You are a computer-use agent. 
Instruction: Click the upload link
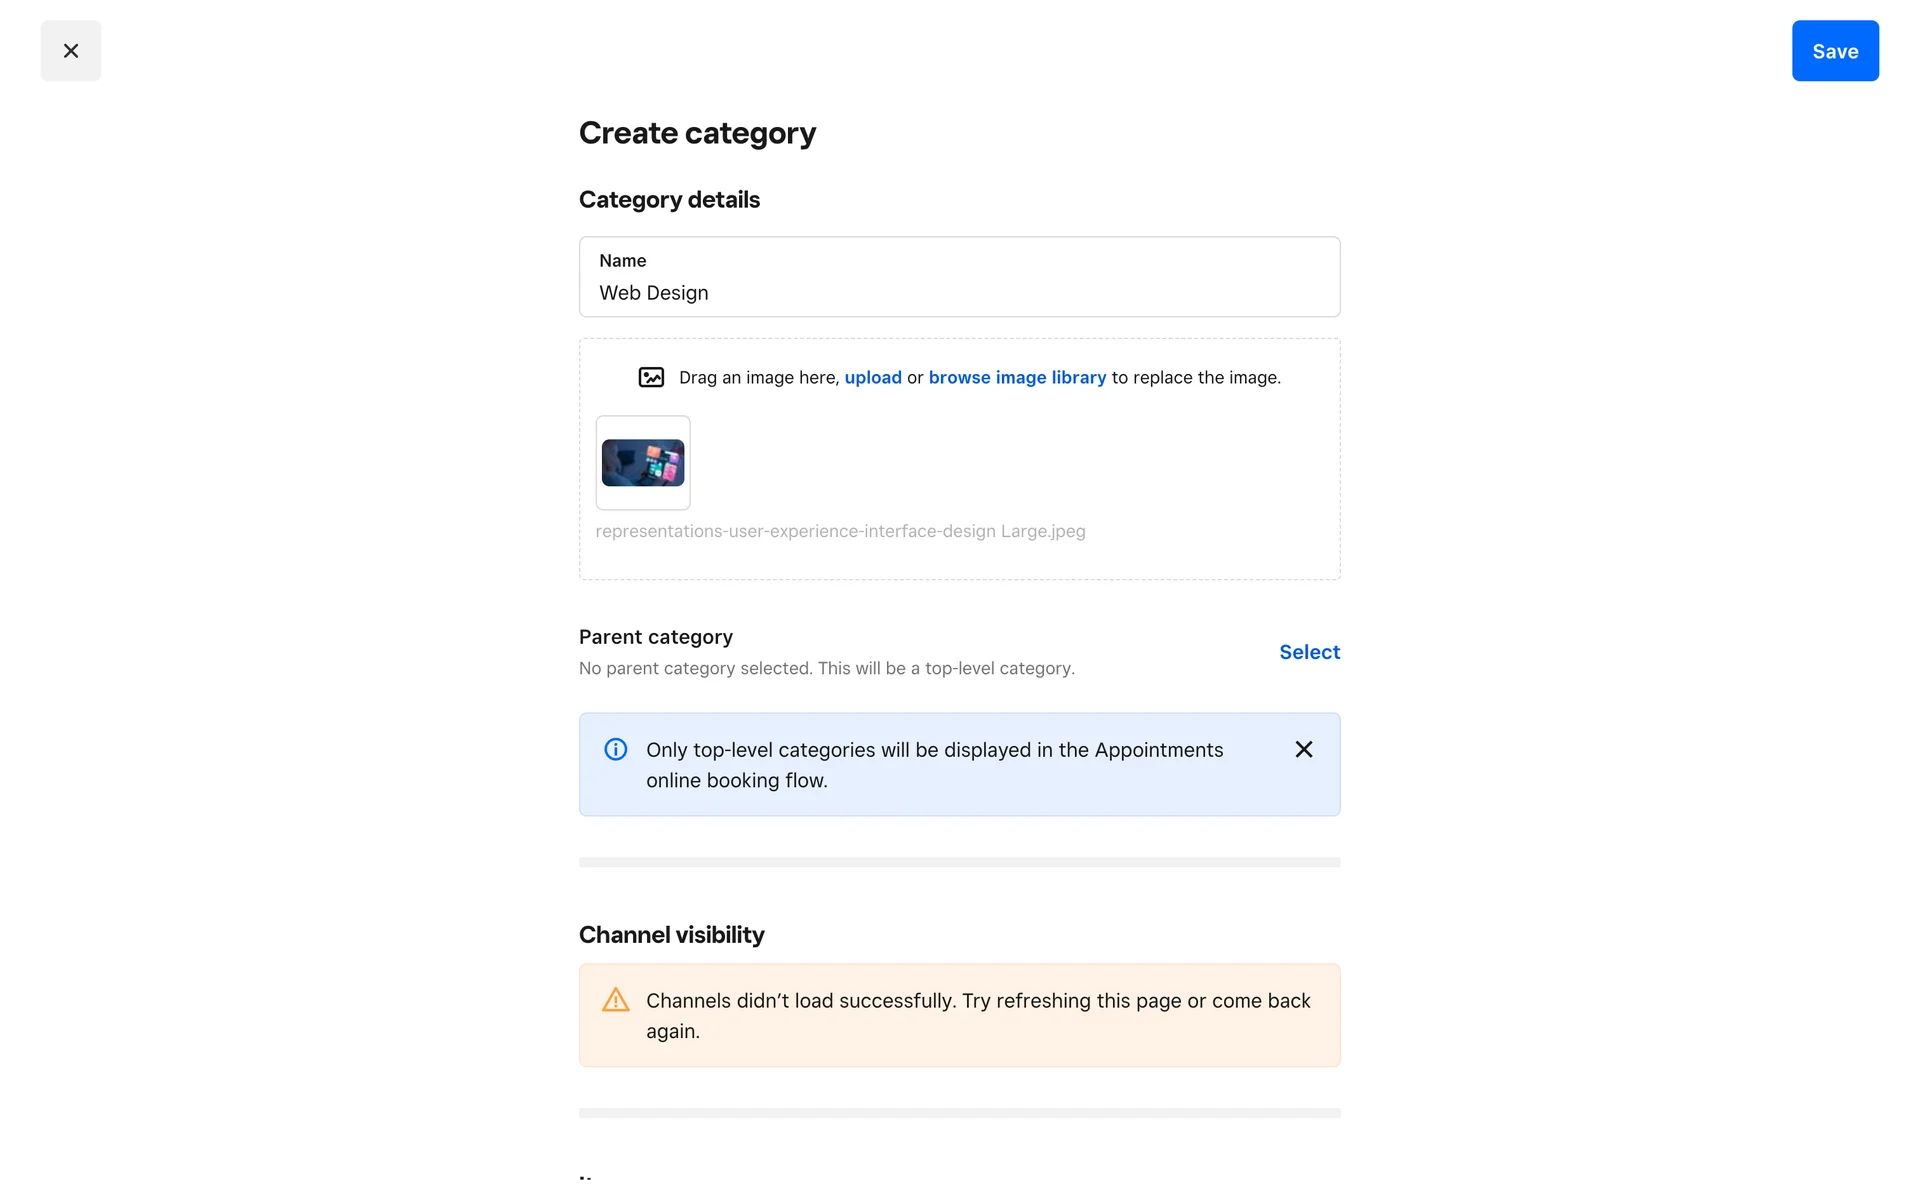[872, 377]
